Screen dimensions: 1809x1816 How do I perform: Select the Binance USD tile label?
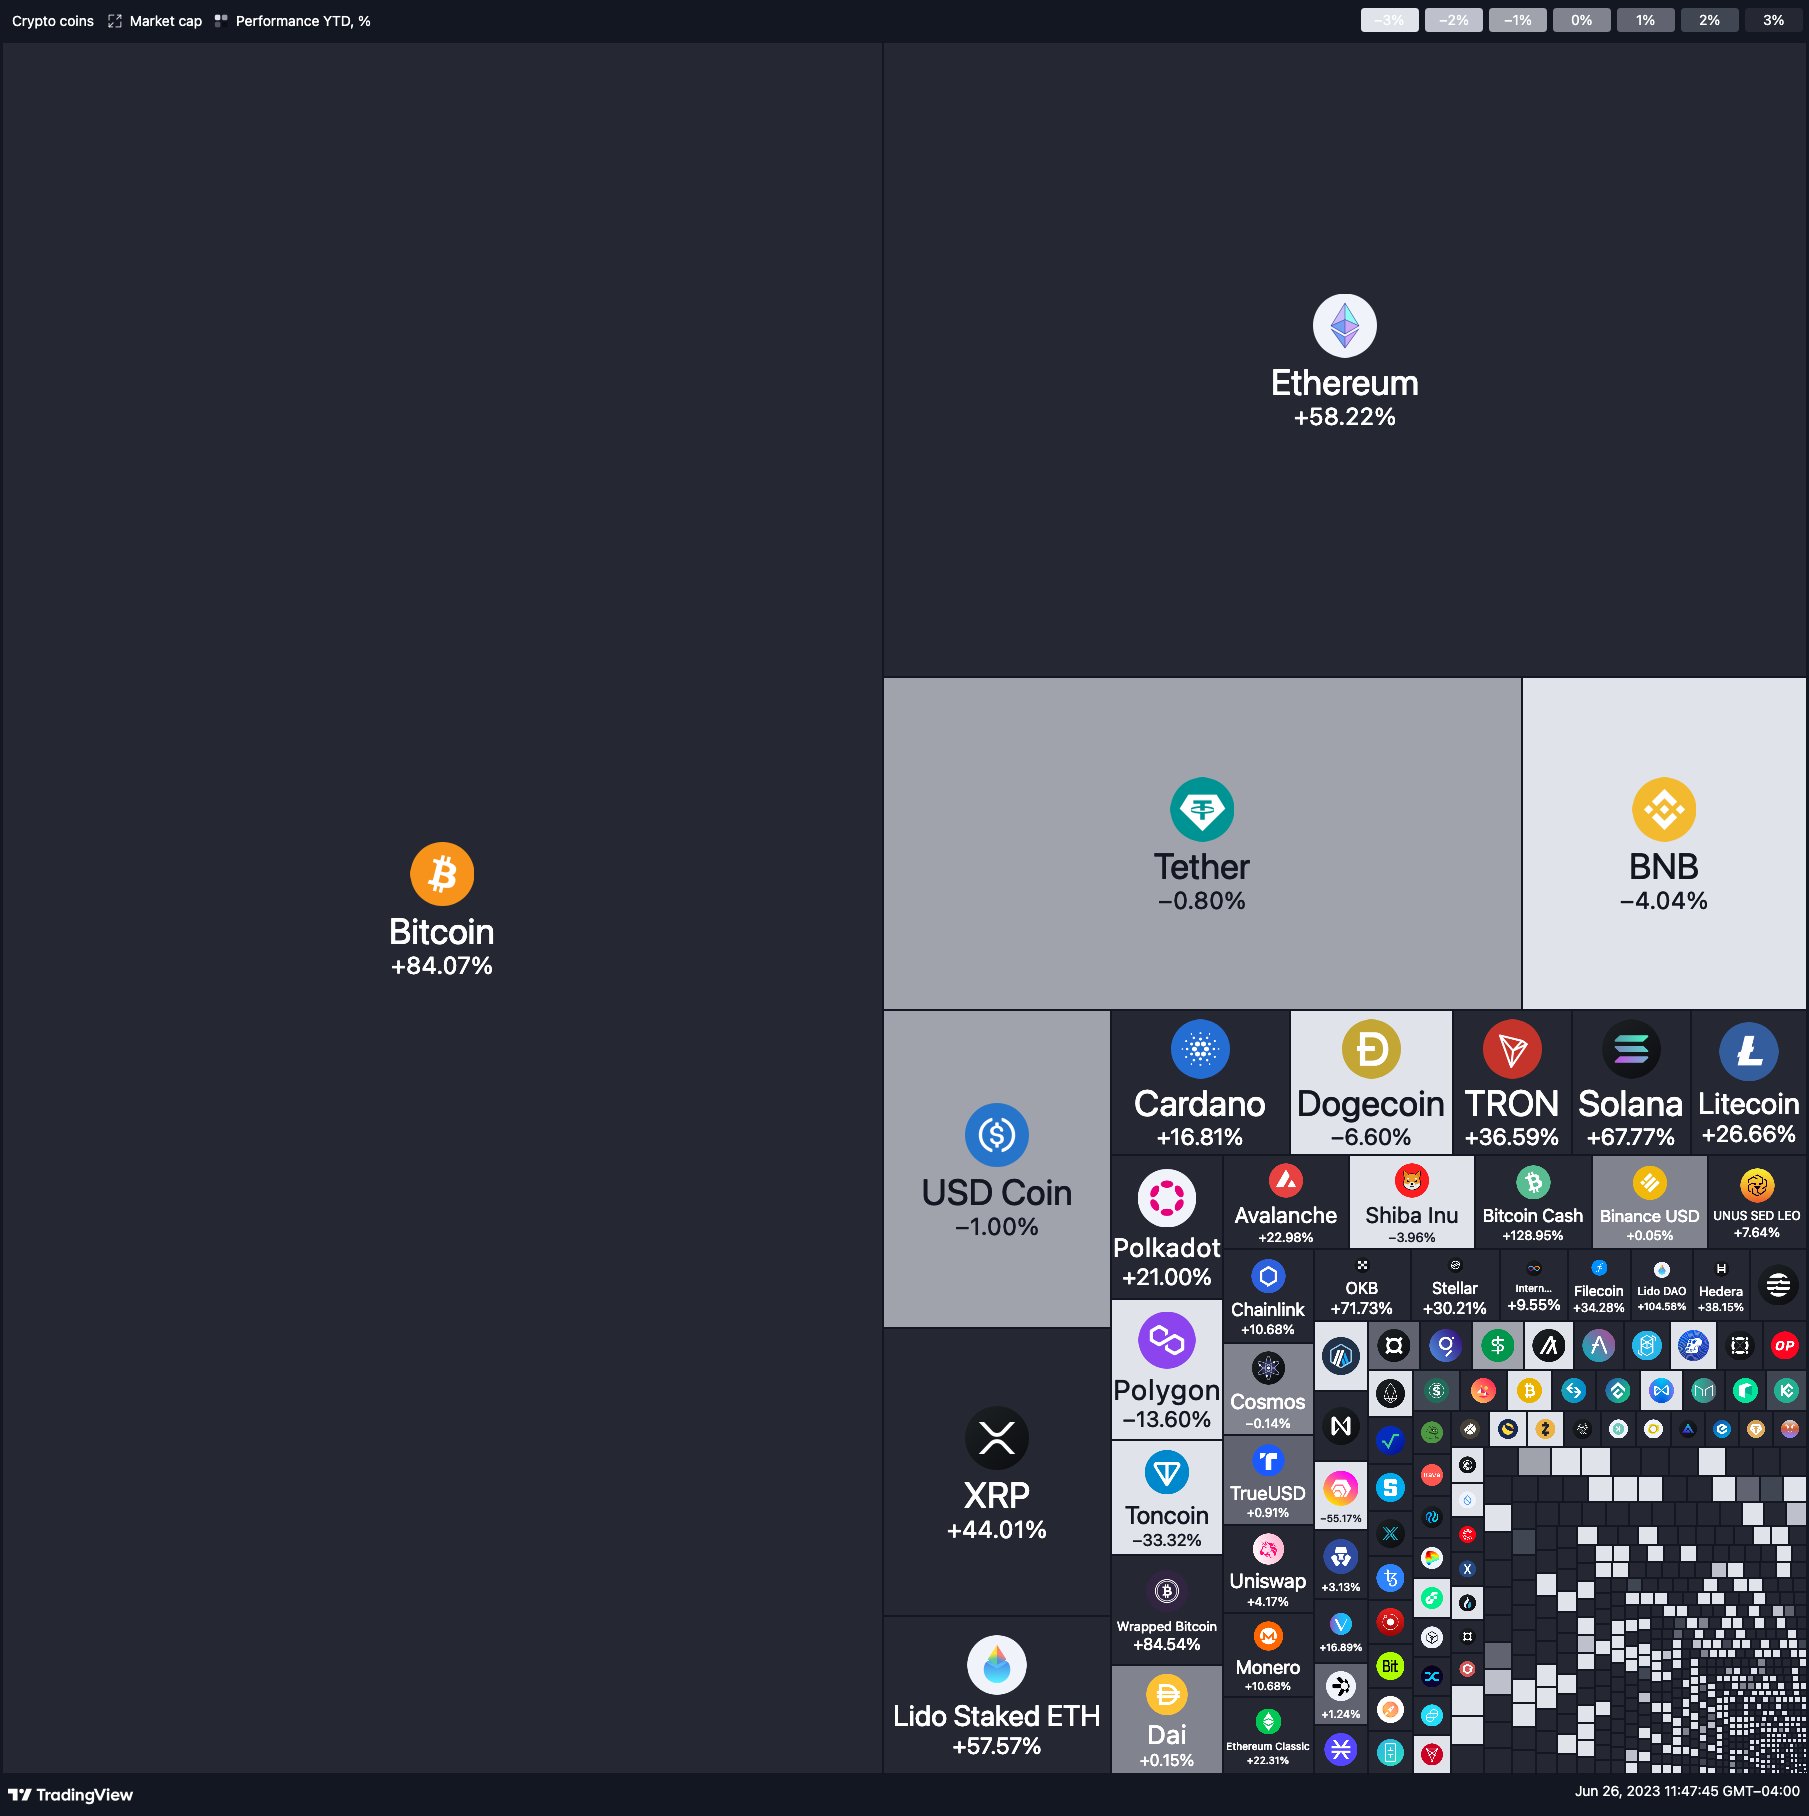(x=1650, y=1216)
